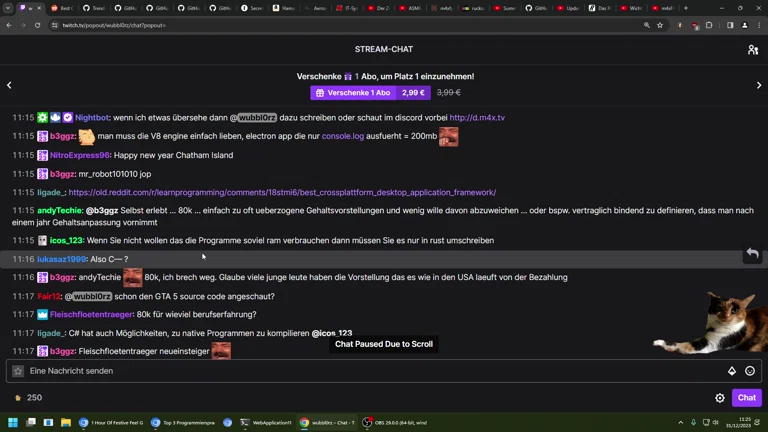This screenshot has width=768, height=432.
Task: Switch to the 'Das F' tab
Action: [600, 8]
